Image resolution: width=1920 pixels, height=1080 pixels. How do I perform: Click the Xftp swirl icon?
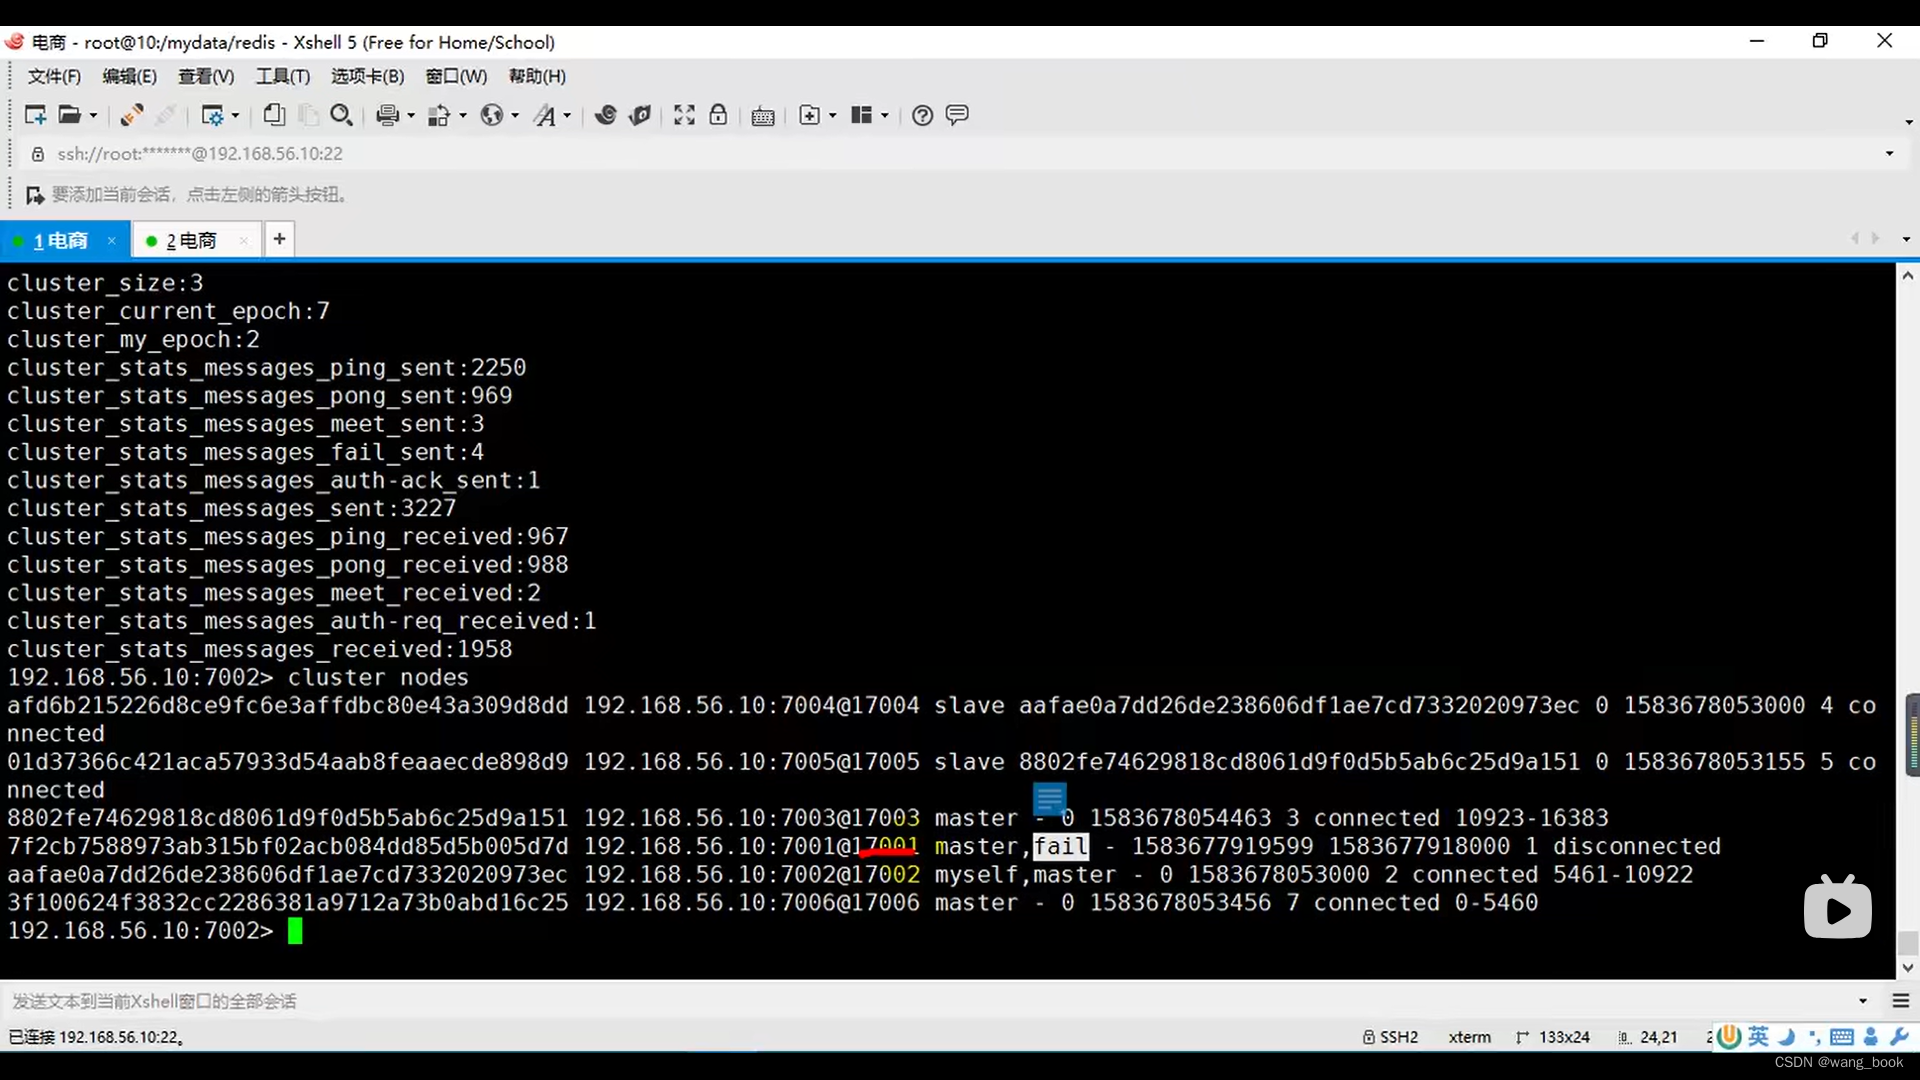605,115
